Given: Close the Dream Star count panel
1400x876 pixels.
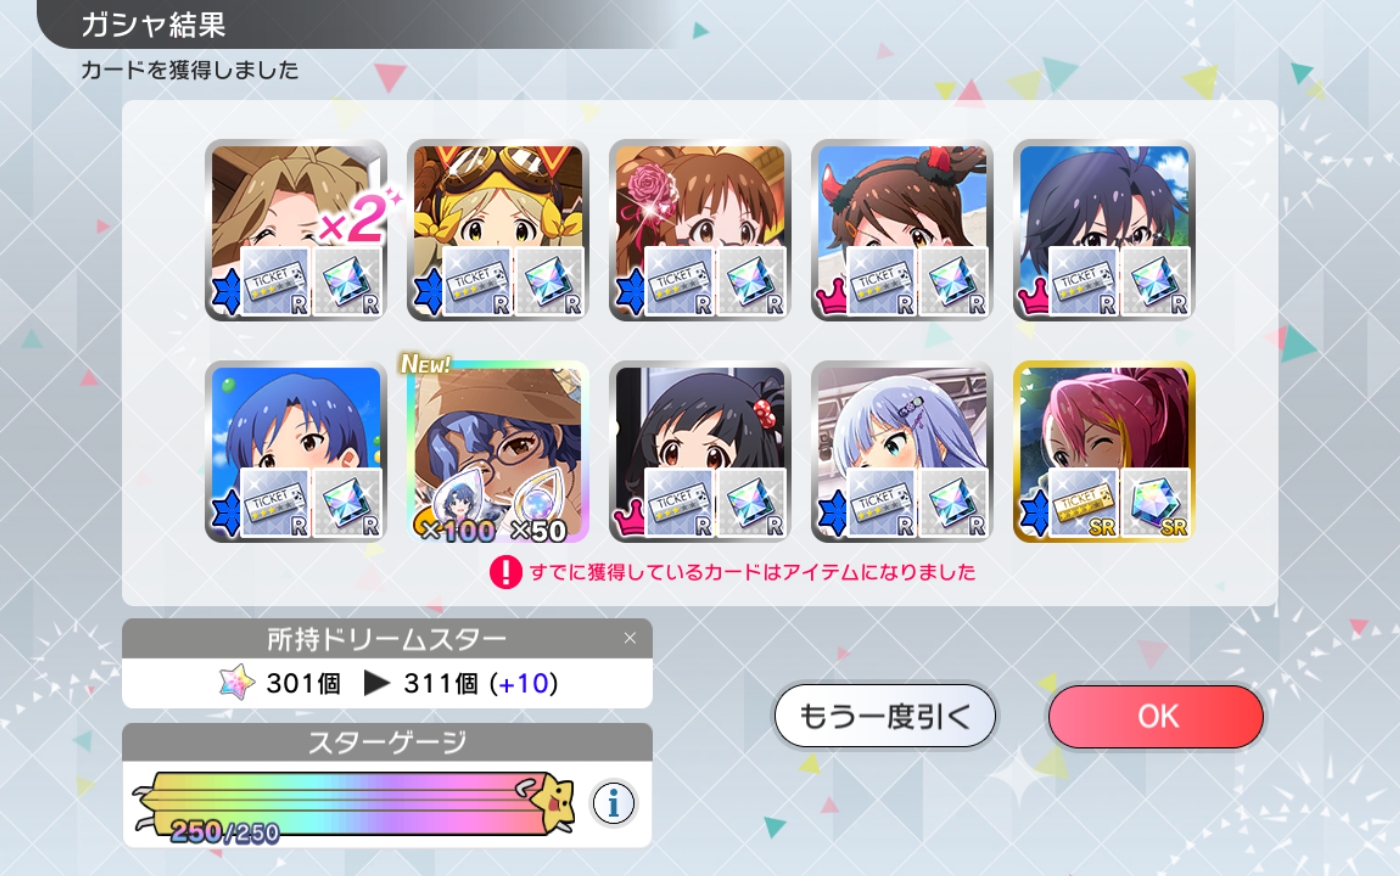Looking at the screenshot, I should coord(630,638).
